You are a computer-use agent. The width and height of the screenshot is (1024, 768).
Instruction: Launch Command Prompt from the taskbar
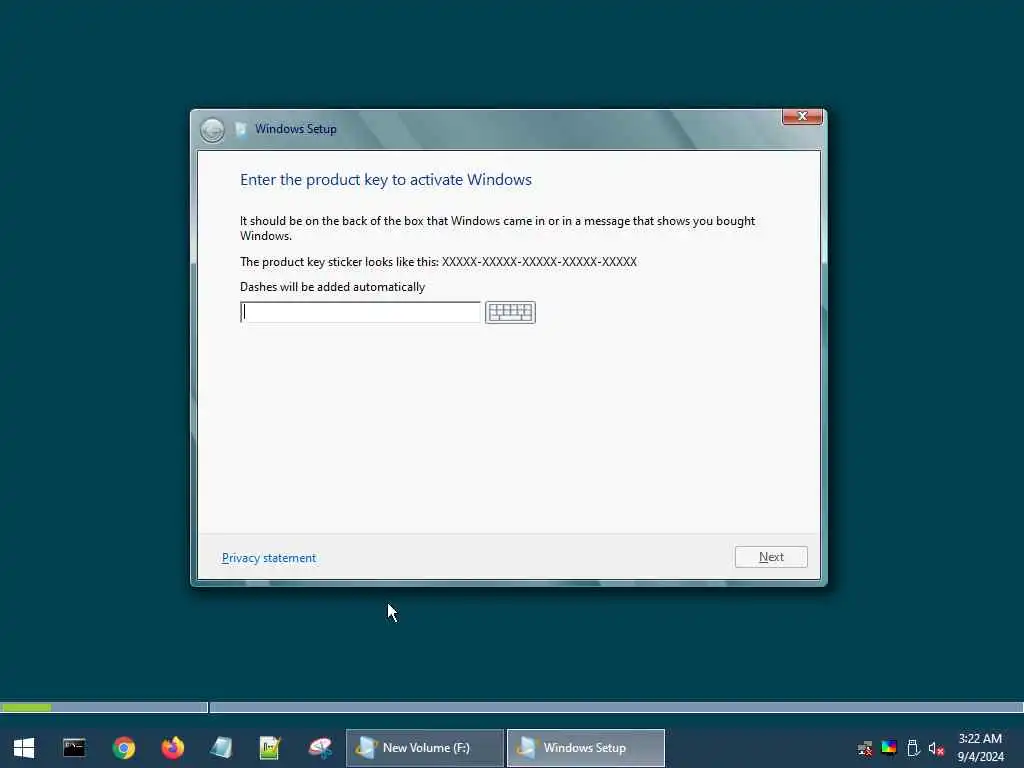[x=74, y=748]
